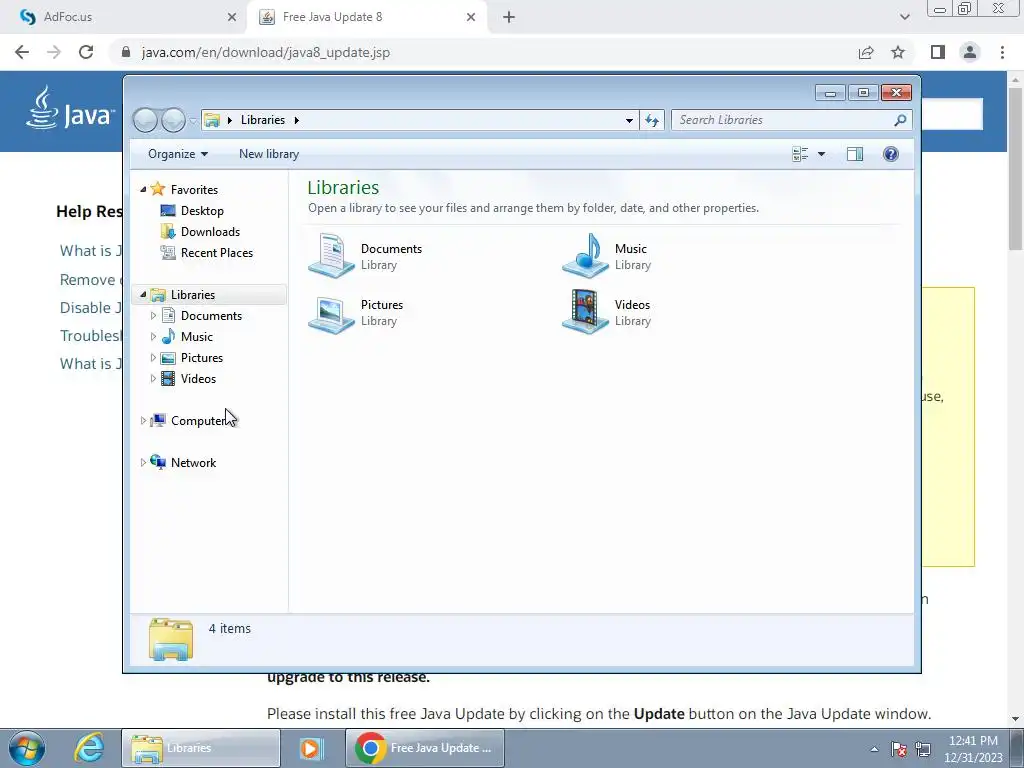Click the Explorer Back navigation button

point(145,120)
